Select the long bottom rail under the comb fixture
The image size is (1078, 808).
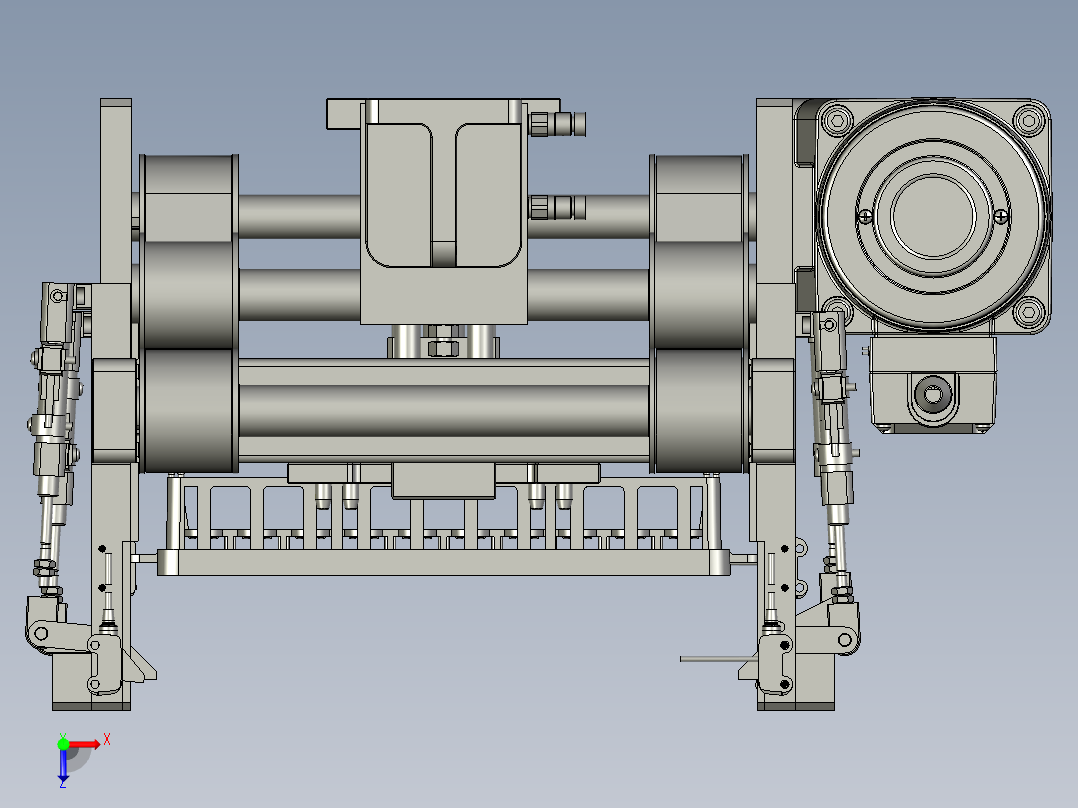[443, 562]
